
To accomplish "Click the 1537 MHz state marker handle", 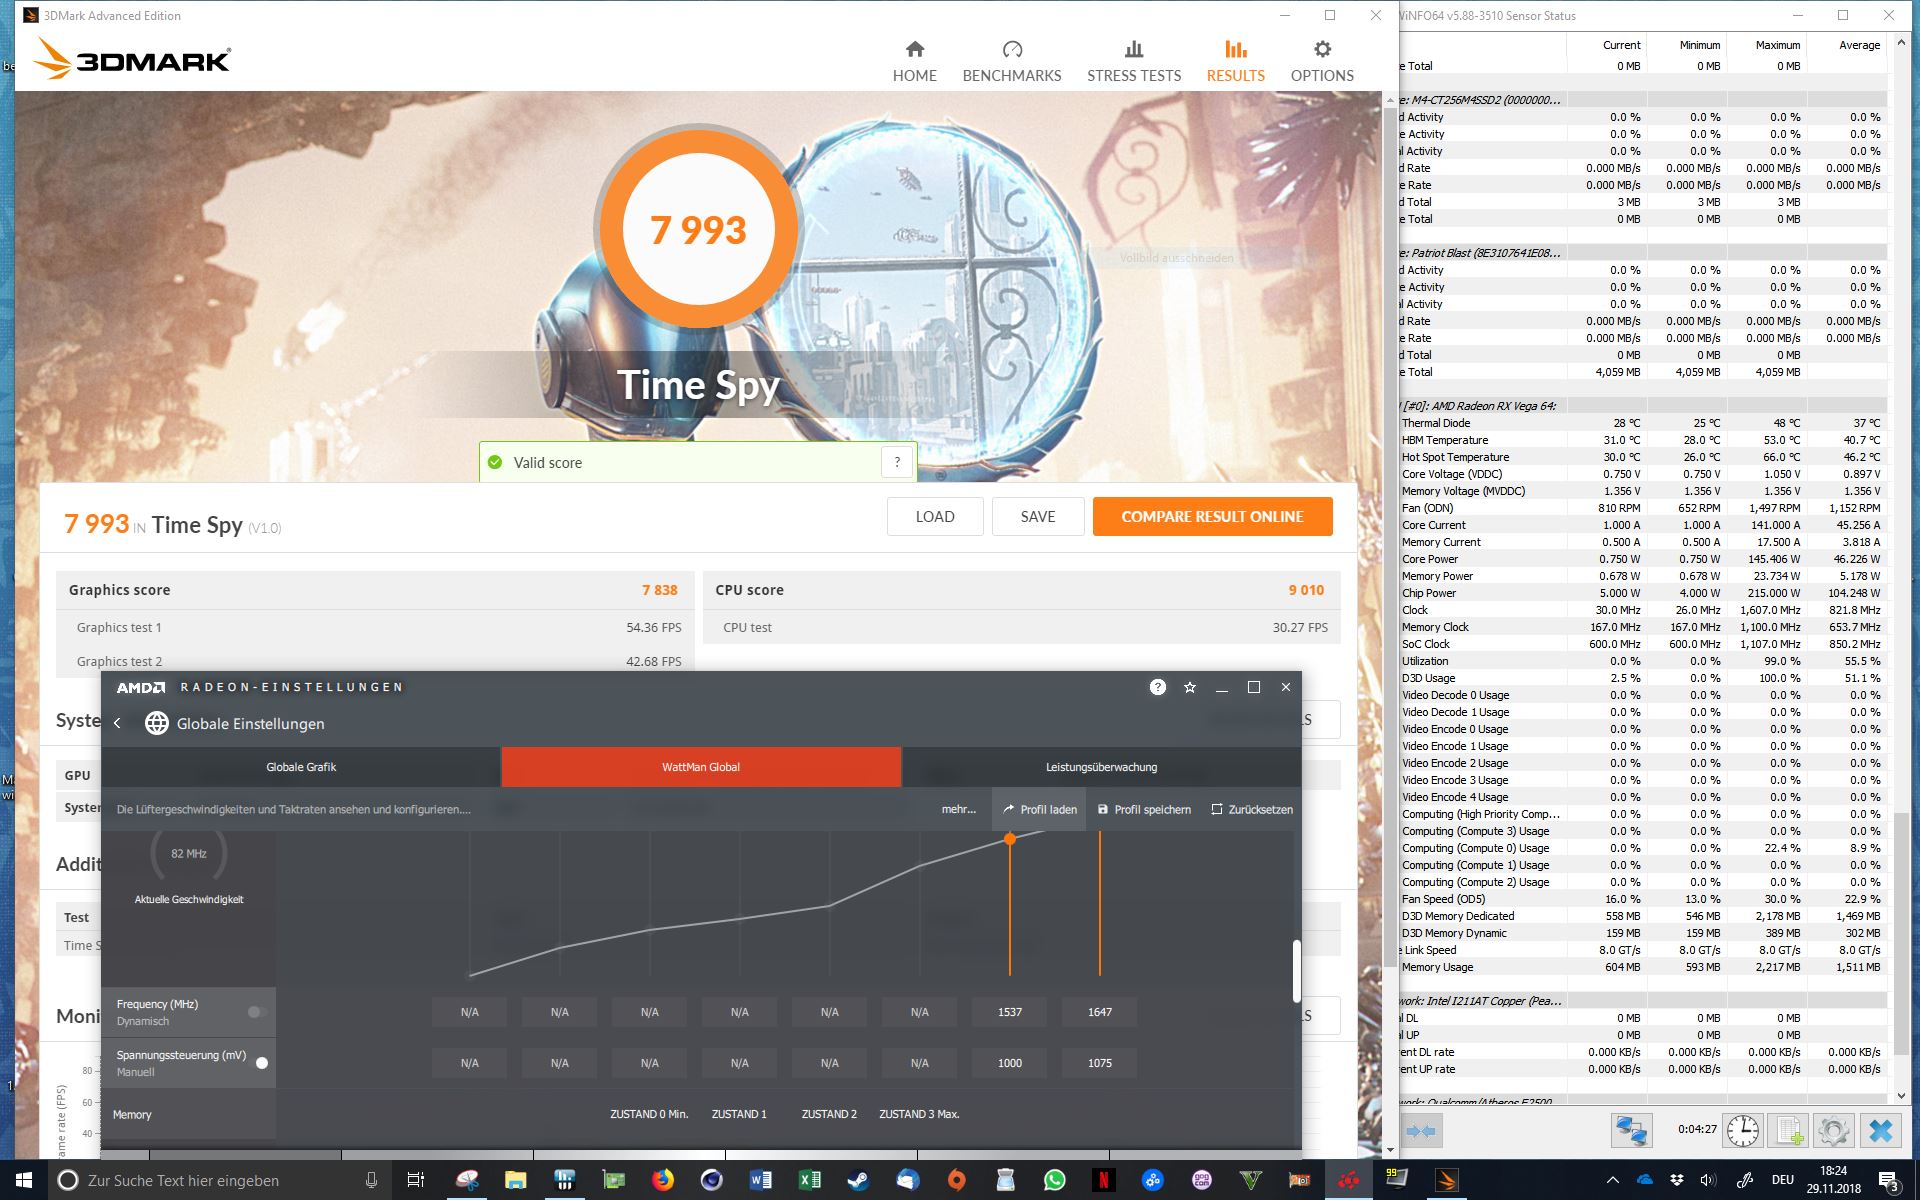I will click(1010, 839).
